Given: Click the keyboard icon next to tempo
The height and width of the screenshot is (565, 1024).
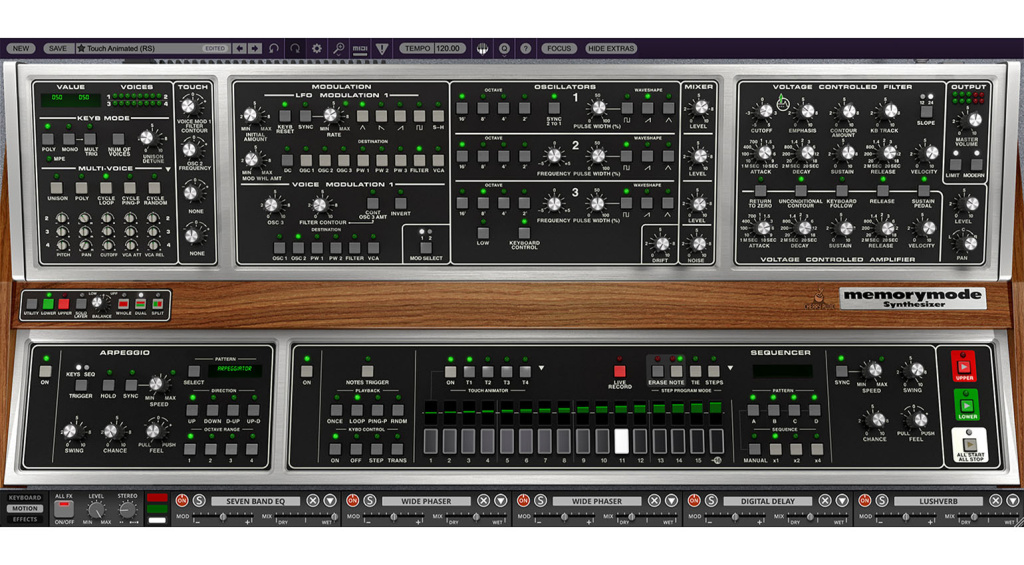Looking at the screenshot, I should pyautogui.click(x=483, y=48).
